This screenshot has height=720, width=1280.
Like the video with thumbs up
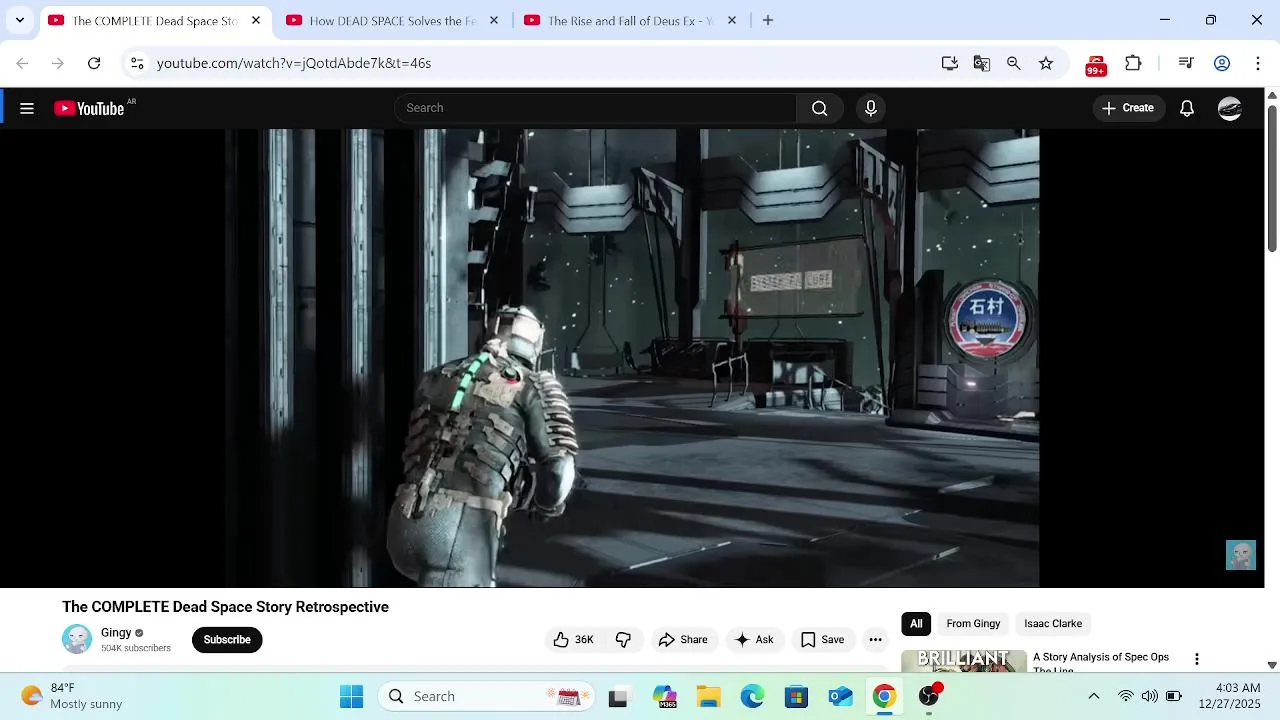(x=561, y=640)
